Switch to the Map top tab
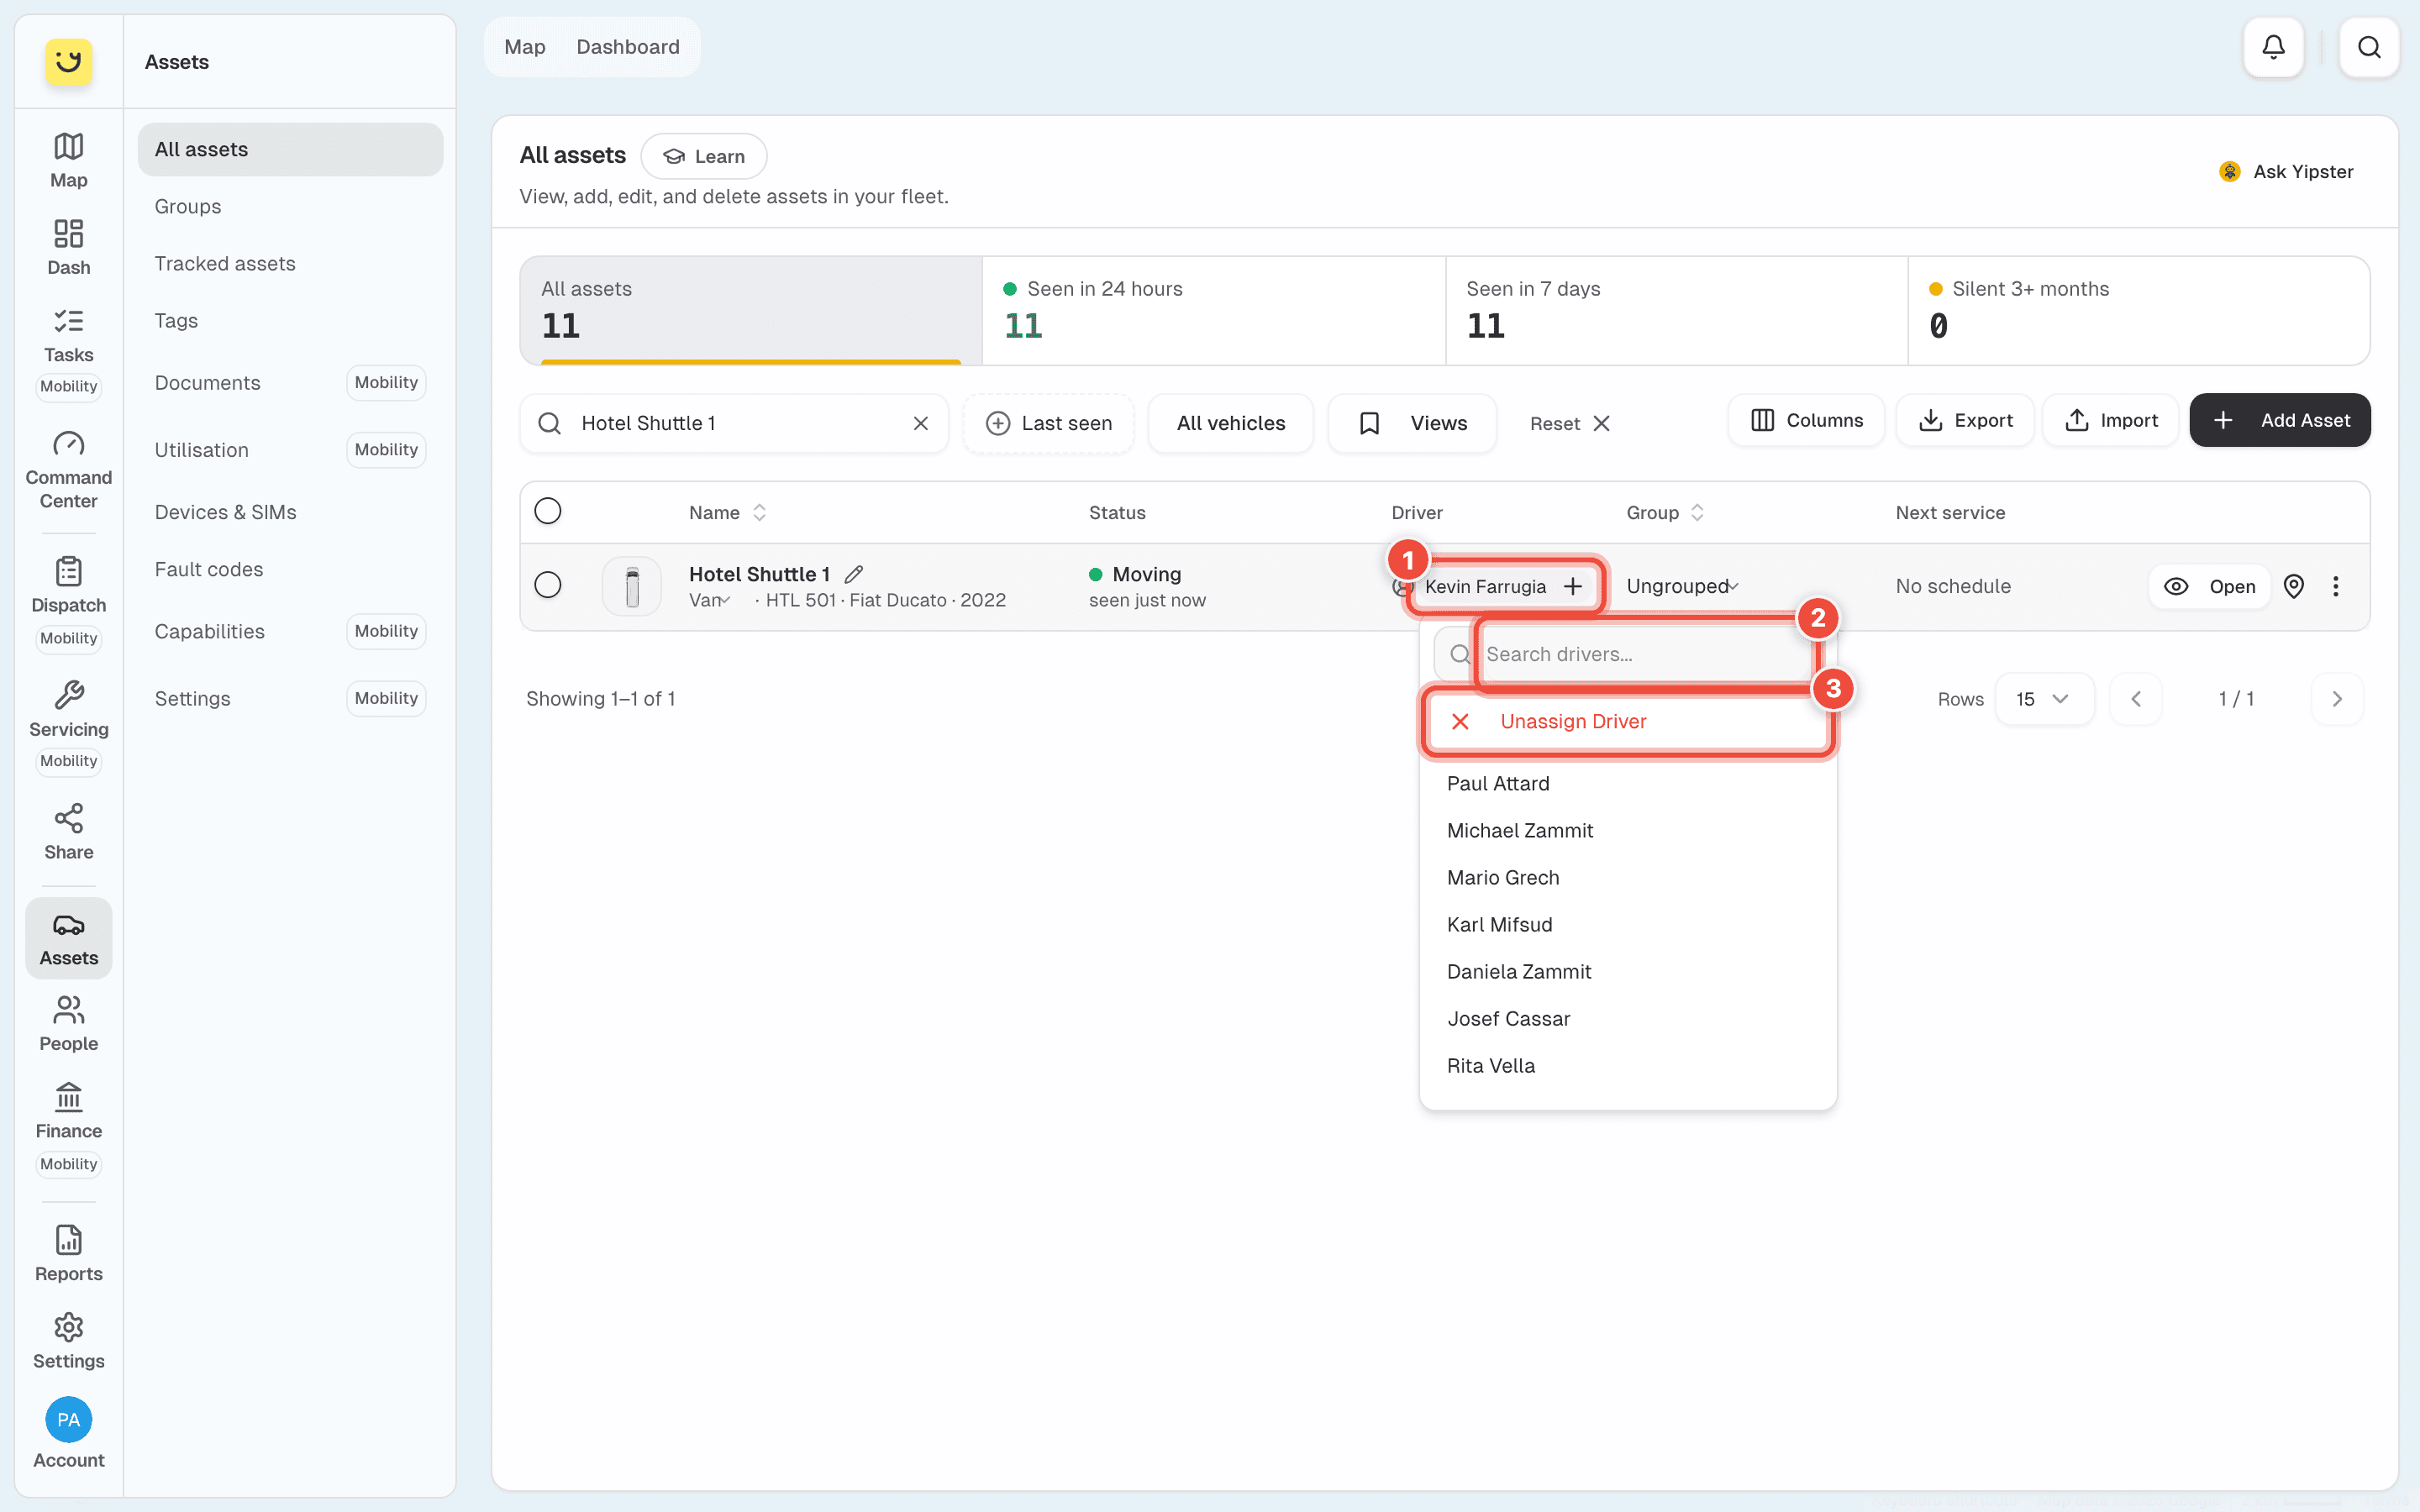2420x1512 pixels. click(524, 47)
